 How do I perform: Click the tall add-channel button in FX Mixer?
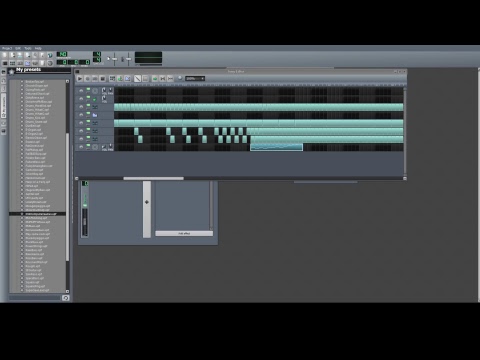coord(147,209)
